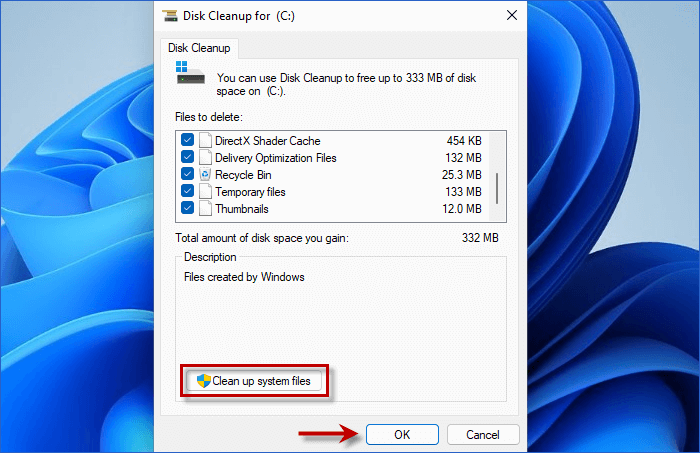Click the Disk Cleanup title bar icon
700x453 pixels.
(170, 16)
